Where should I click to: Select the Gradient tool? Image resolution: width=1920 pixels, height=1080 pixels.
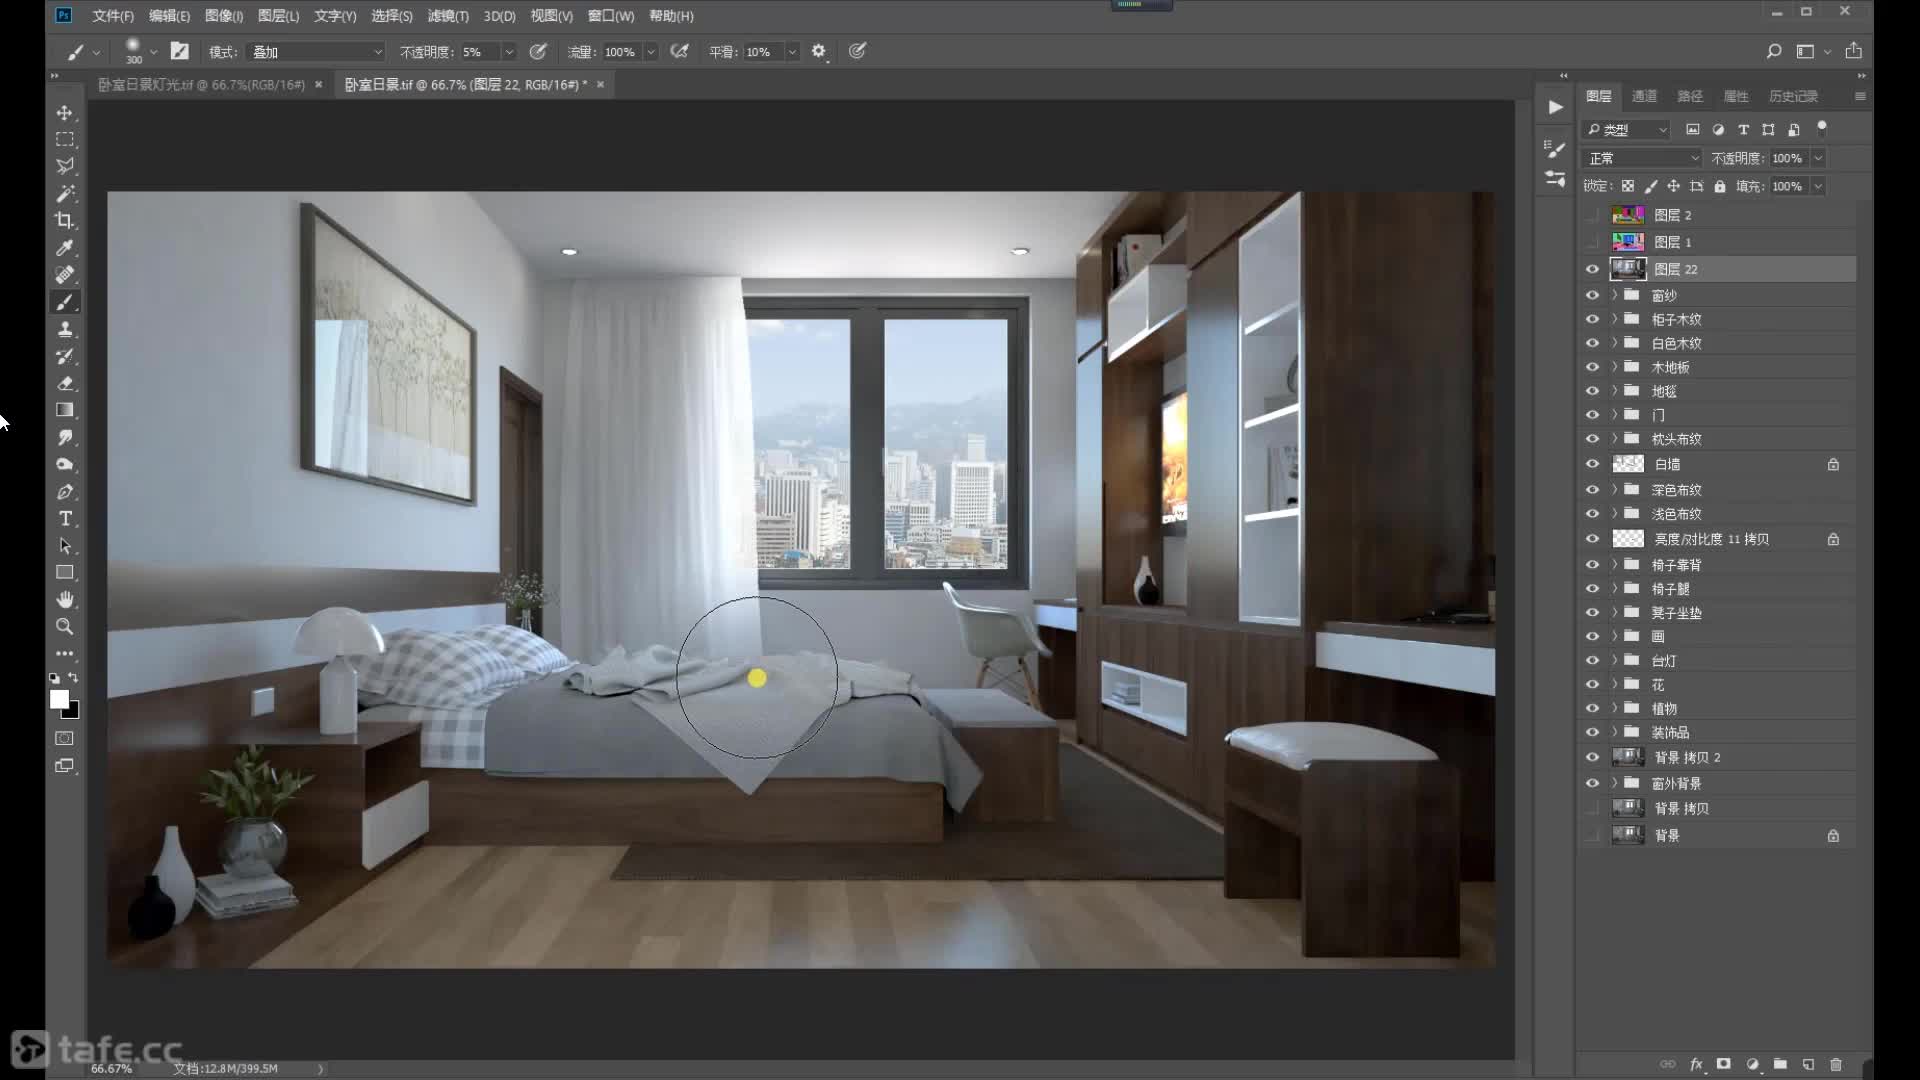pyautogui.click(x=65, y=410)
